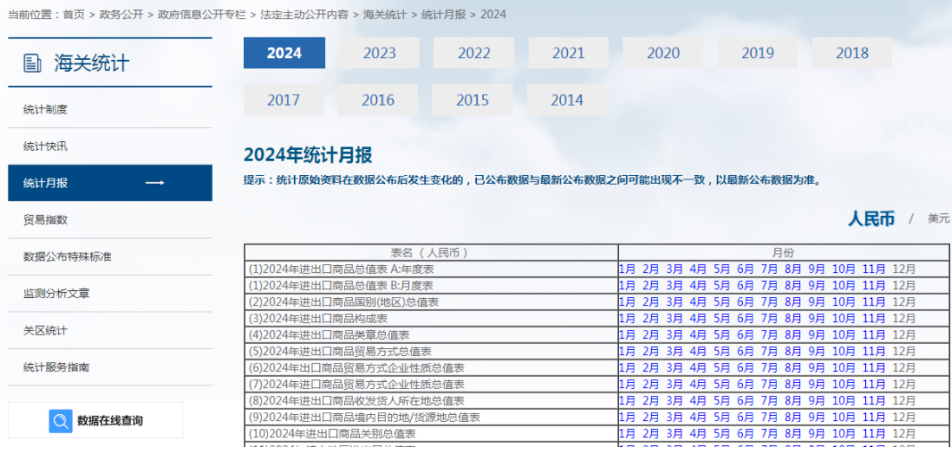The height and width of the screenshot is (454, 952).
Task: Open 统计服务指南 sidebar item
Action: [56, 367]
